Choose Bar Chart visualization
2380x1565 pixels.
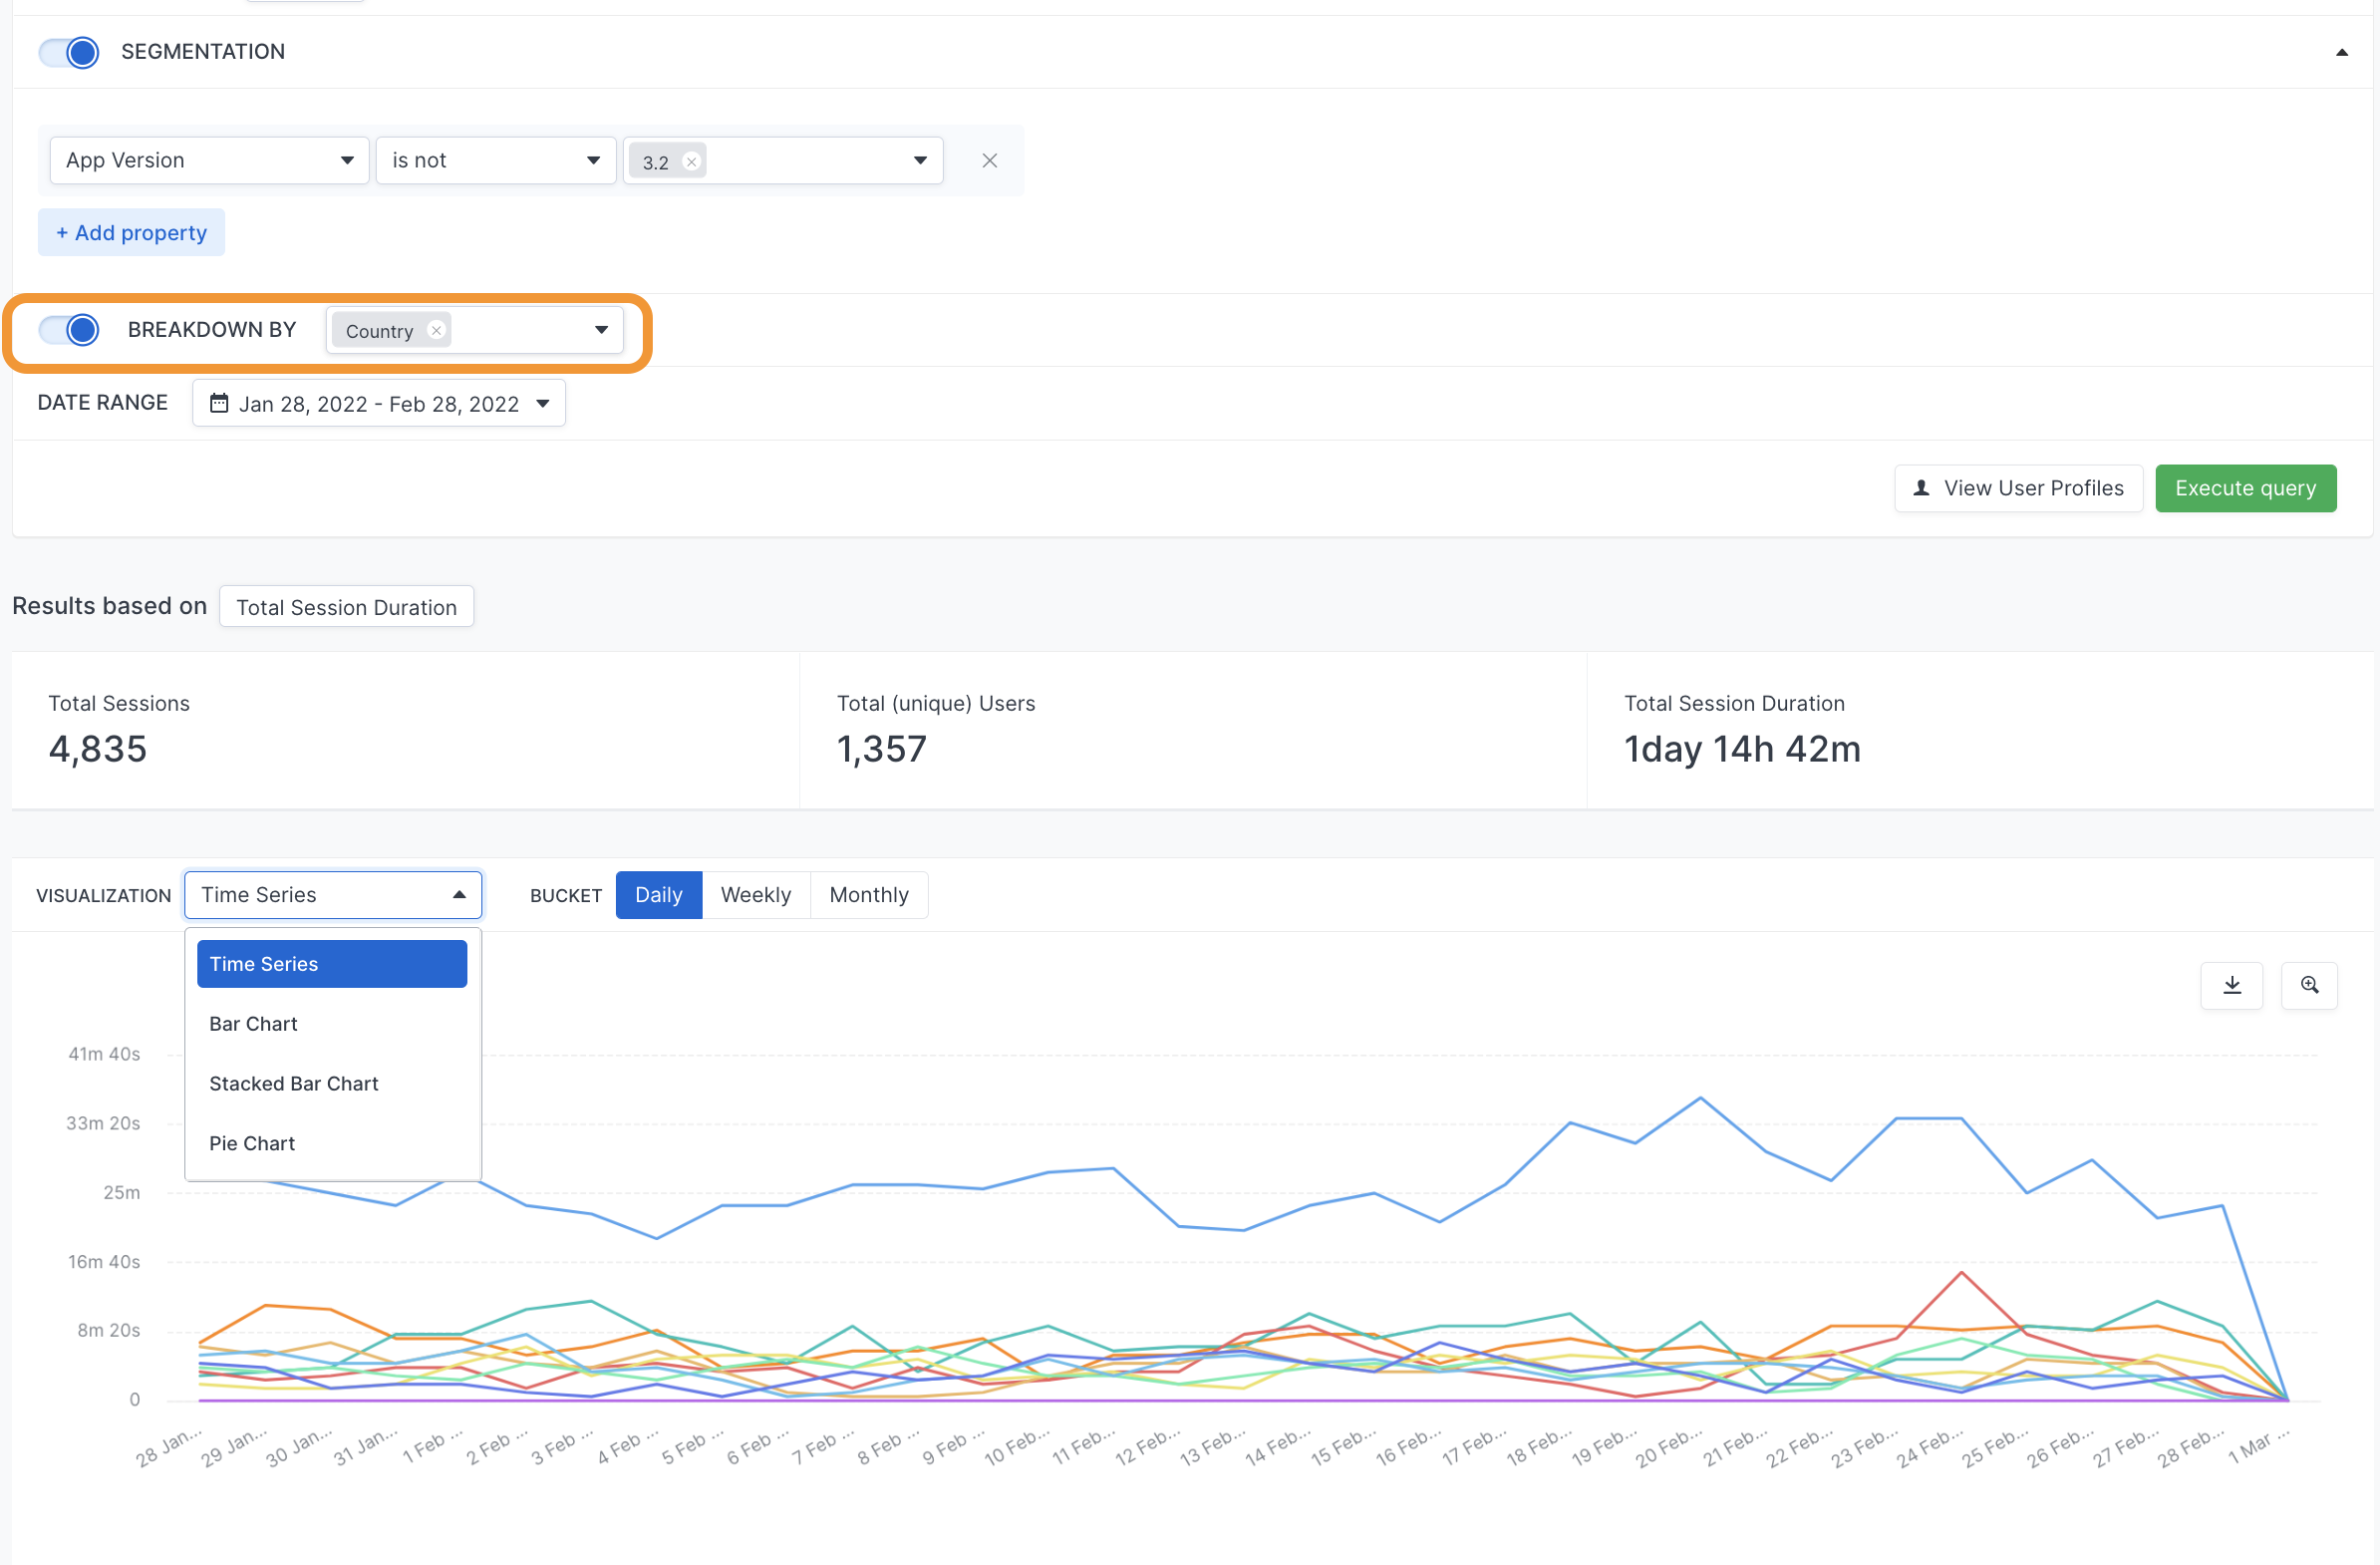pyautogui.click(x=332, y=1024)
